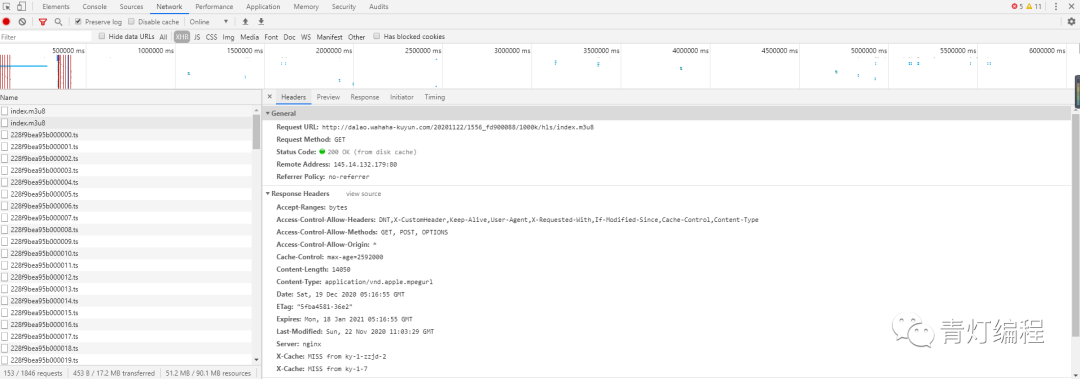Toggle Preserve log checkbox
The width and height of the screenshot is (1080, 379).
tap(78, 22)
